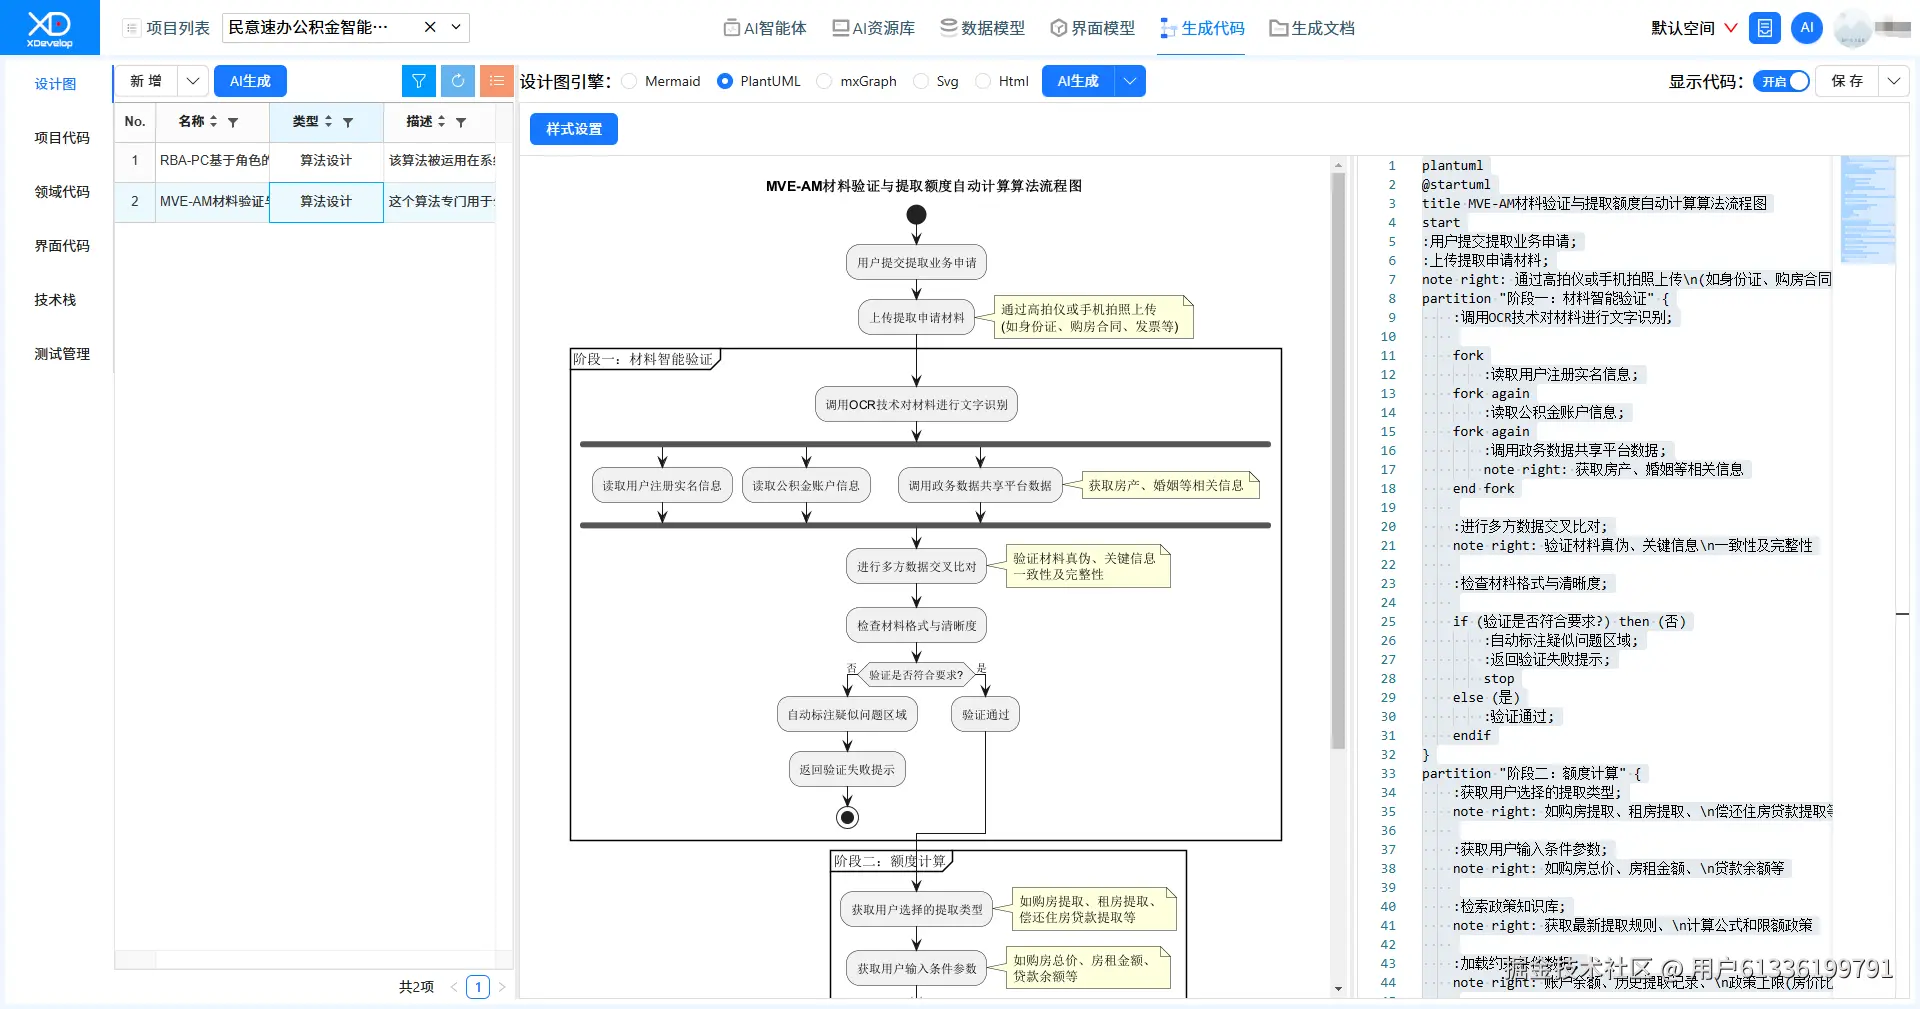Open the orange list-view icon
This screenshot has height=1009, width=1920.
tap(496, 81)
